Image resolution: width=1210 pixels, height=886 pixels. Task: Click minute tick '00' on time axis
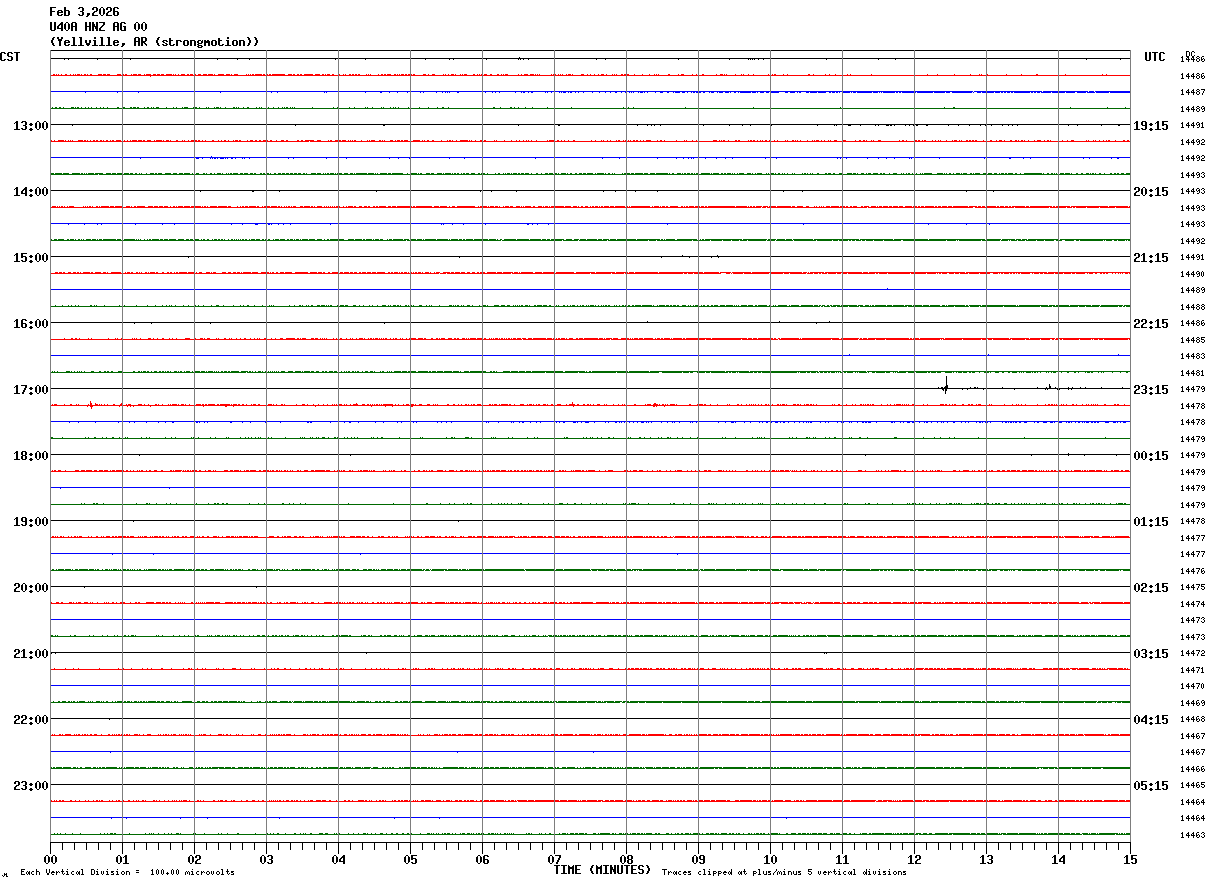coord(50,859)
